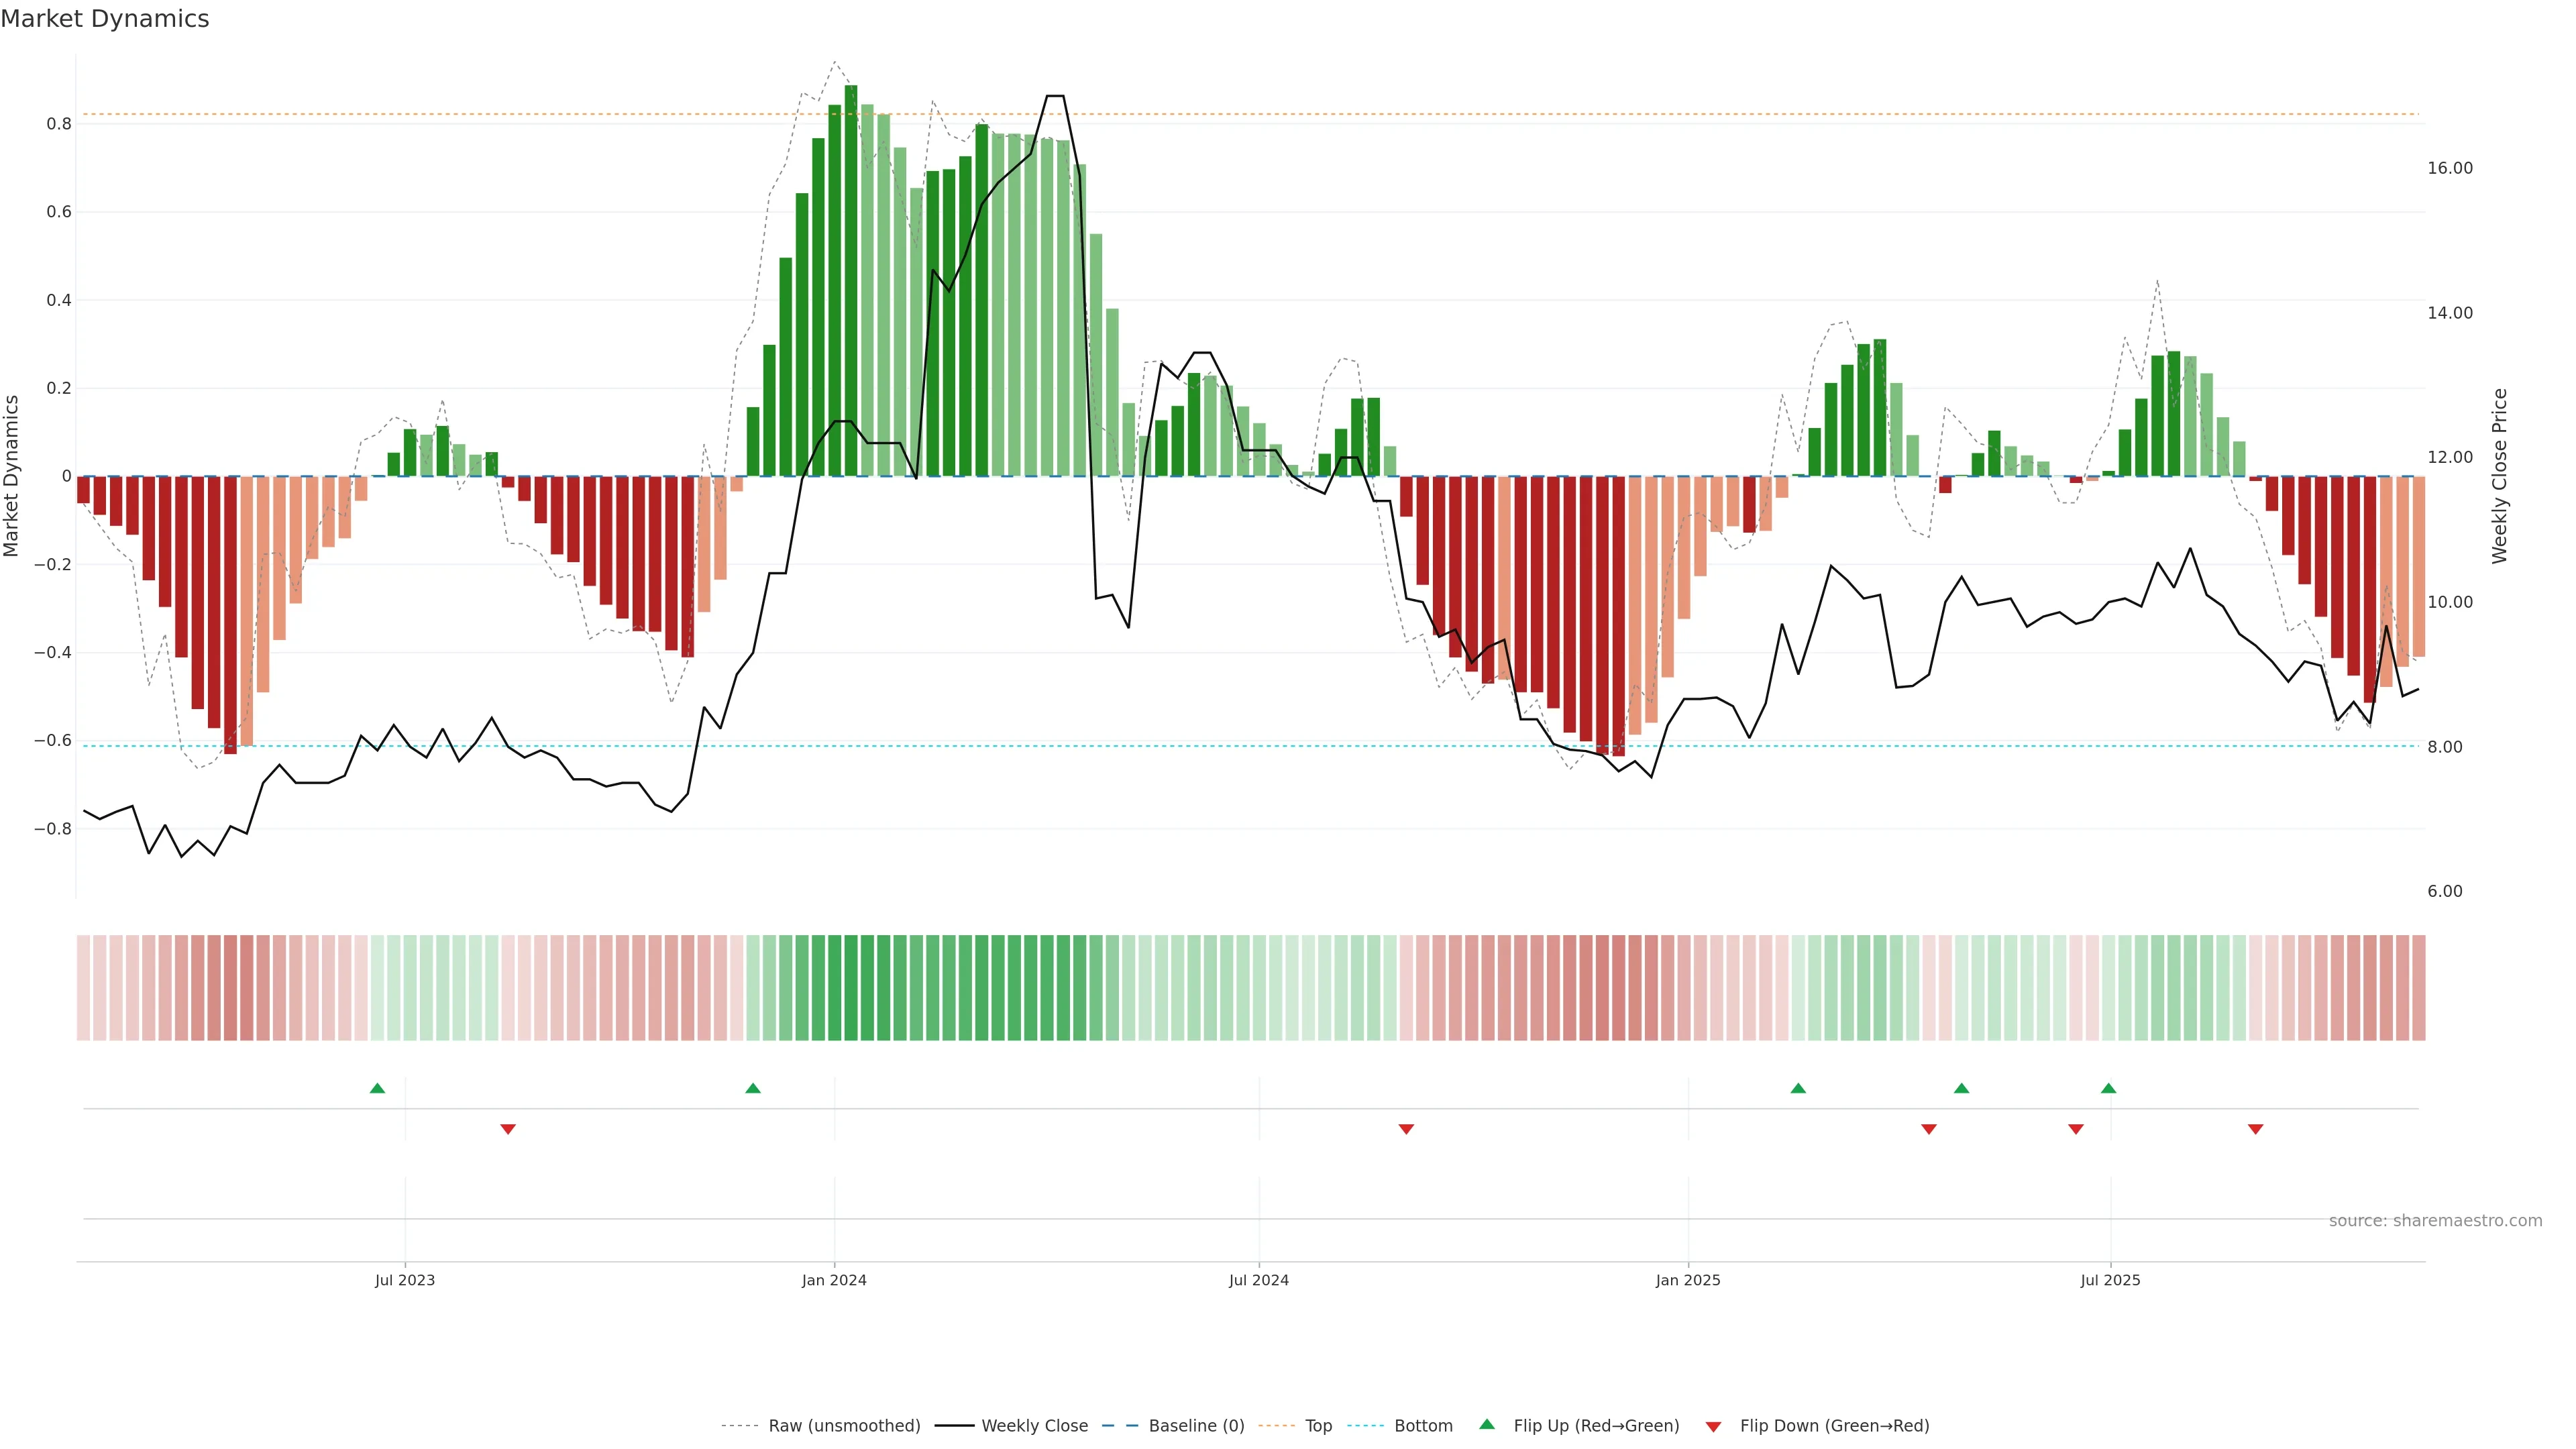
Task: Hide the Bottom threshold legend entry
Action: (x=1423, y=1426)
